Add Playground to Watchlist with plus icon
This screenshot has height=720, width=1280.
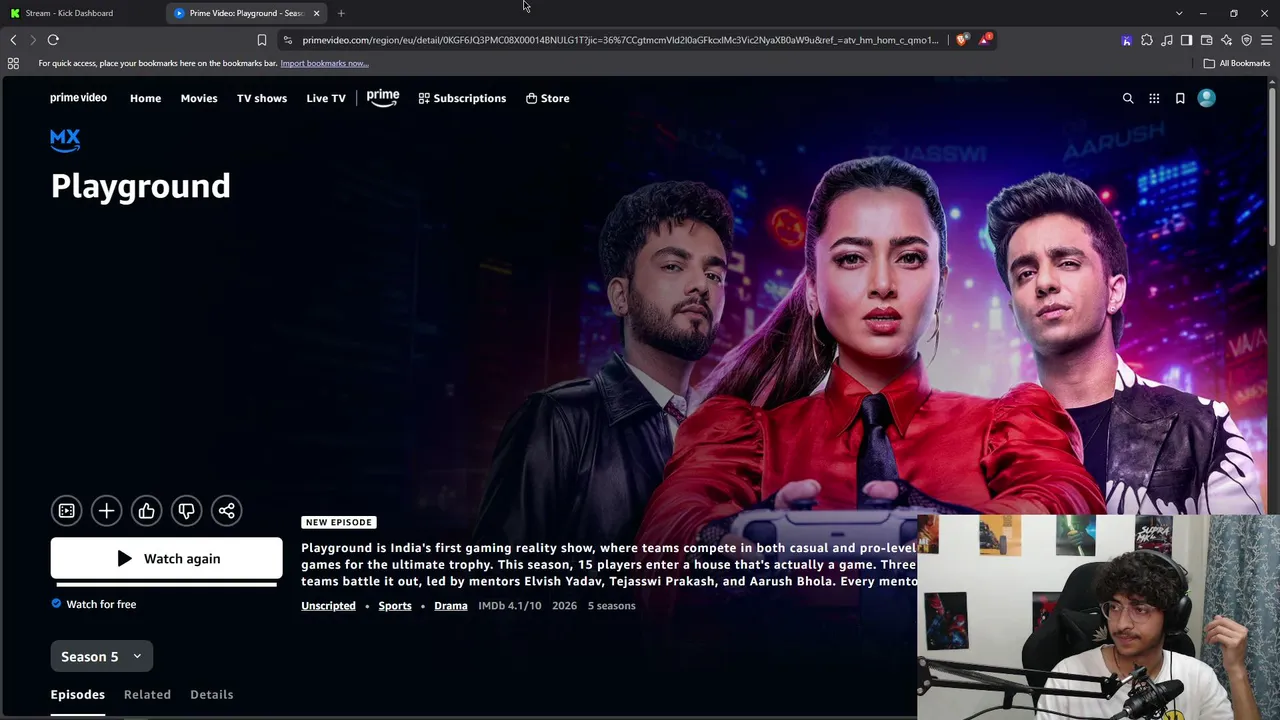pyautogui.click(x=106, y=511)
